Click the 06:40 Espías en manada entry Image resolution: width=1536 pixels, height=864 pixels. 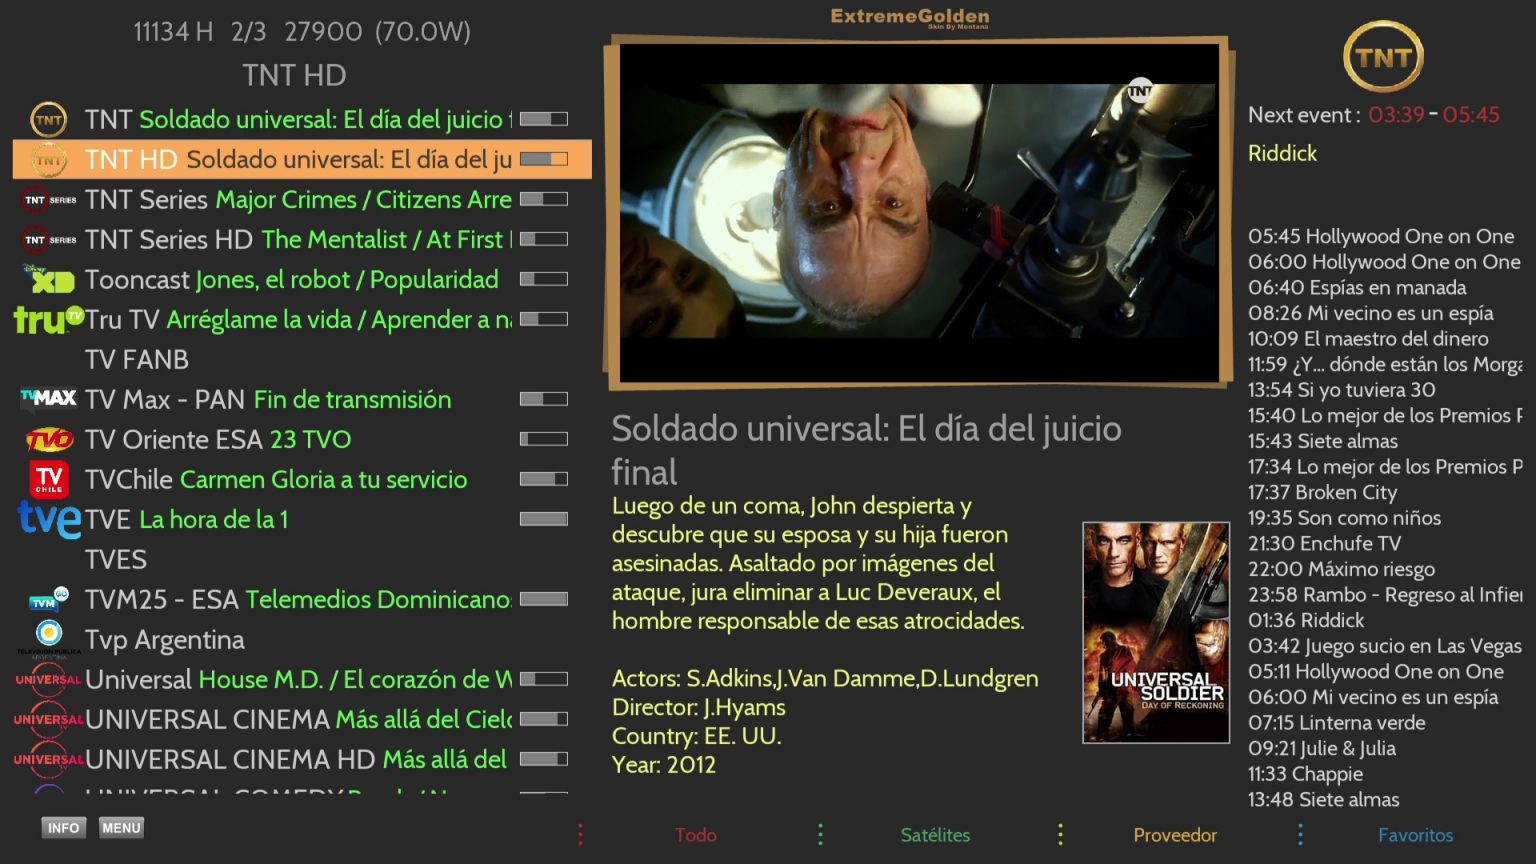(1357, 288)
